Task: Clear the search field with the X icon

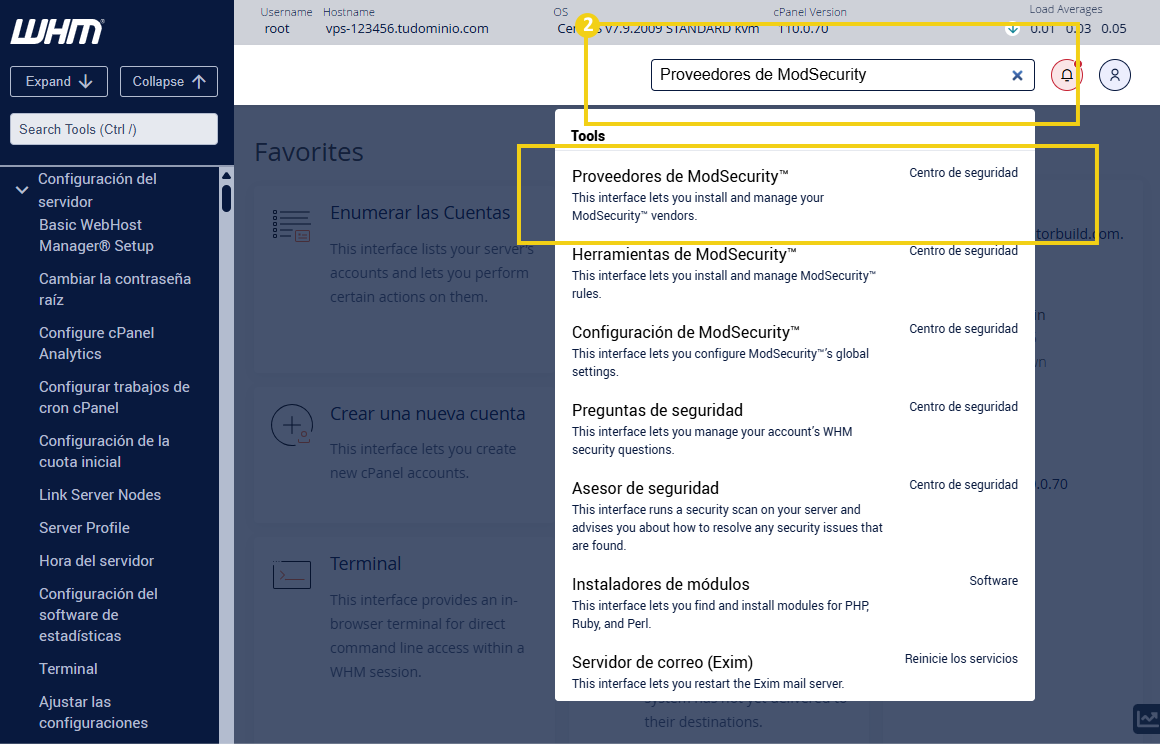Action: tap(1017, 75)
